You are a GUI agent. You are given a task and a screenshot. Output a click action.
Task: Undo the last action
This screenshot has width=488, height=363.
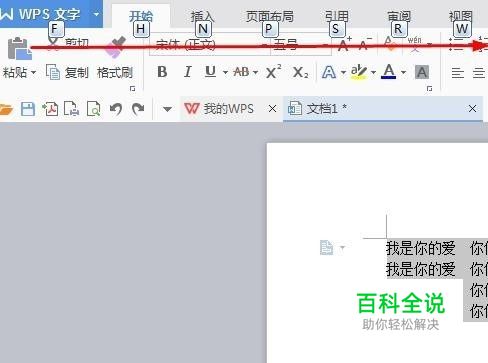click(x=116, y=109)
